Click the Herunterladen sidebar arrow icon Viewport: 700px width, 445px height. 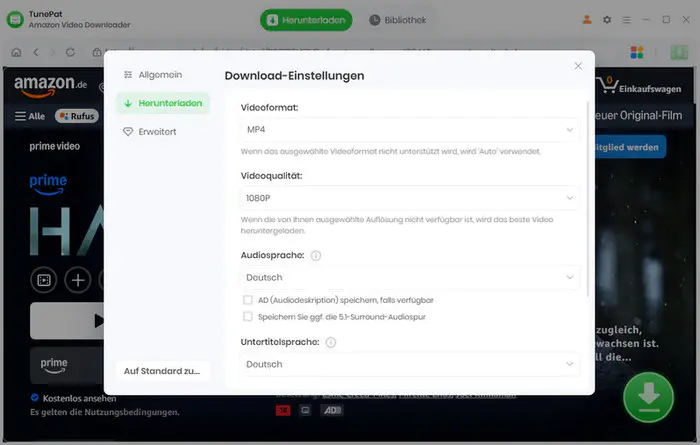128,103
